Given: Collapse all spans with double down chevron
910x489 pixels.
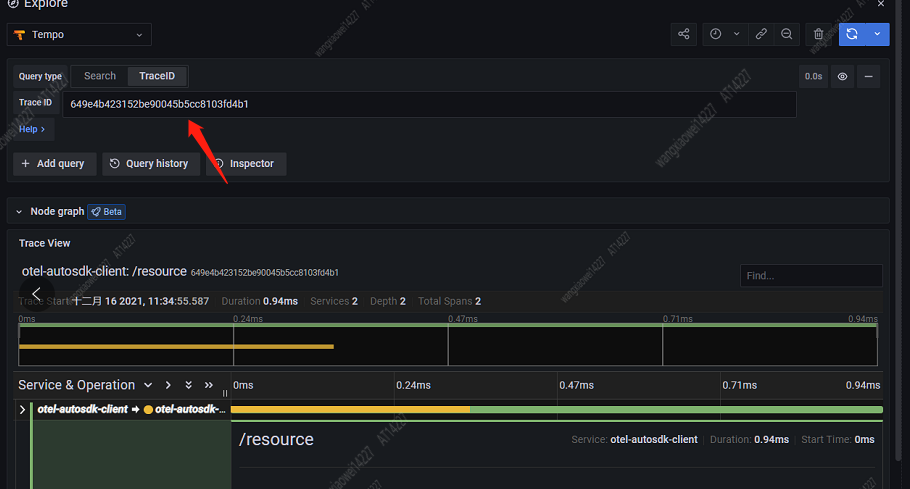Looking at the screenshot, I should click(188, 385).
